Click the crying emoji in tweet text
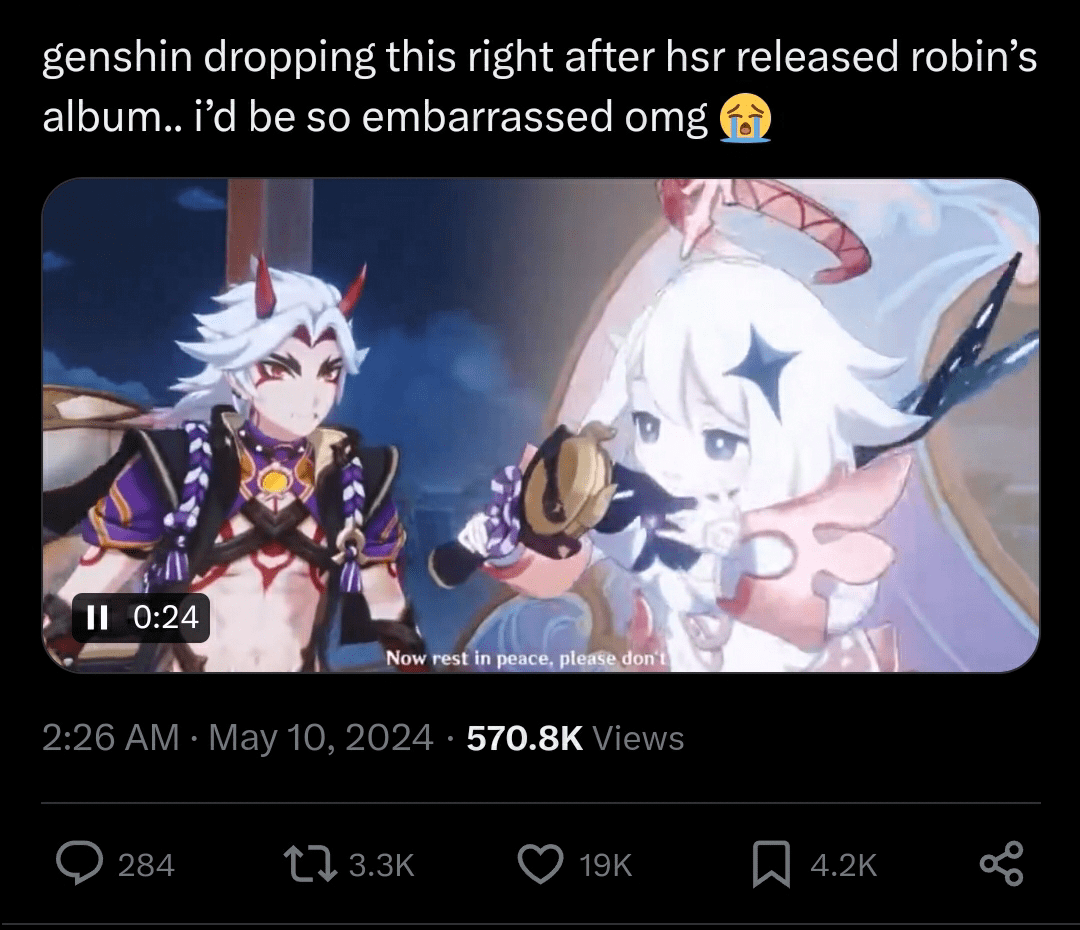 (x=745, y=118)
